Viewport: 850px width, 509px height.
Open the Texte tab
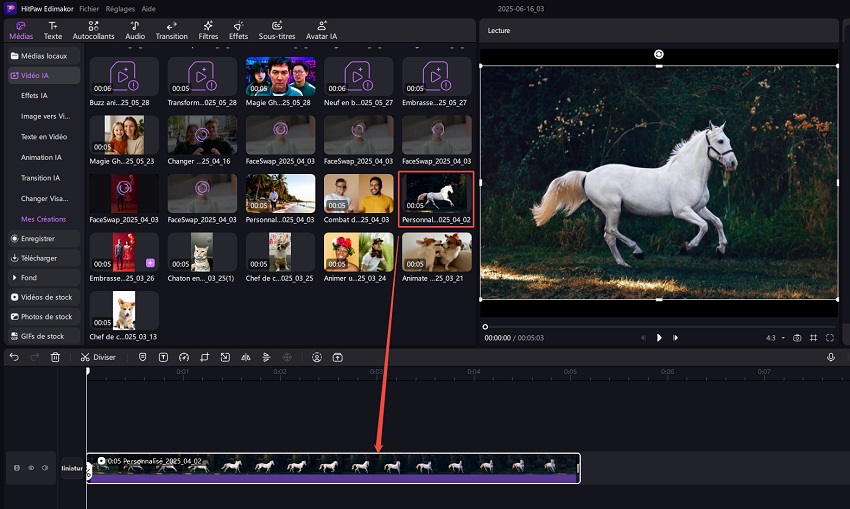(53, 30)
